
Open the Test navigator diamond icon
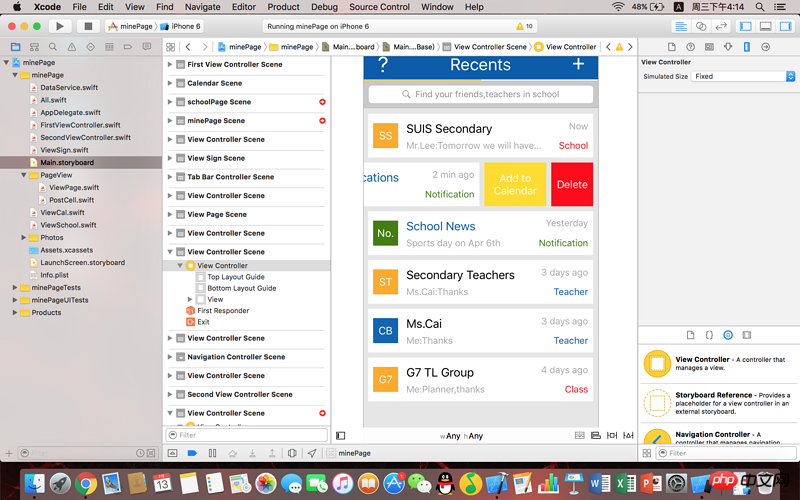(90, 47)
